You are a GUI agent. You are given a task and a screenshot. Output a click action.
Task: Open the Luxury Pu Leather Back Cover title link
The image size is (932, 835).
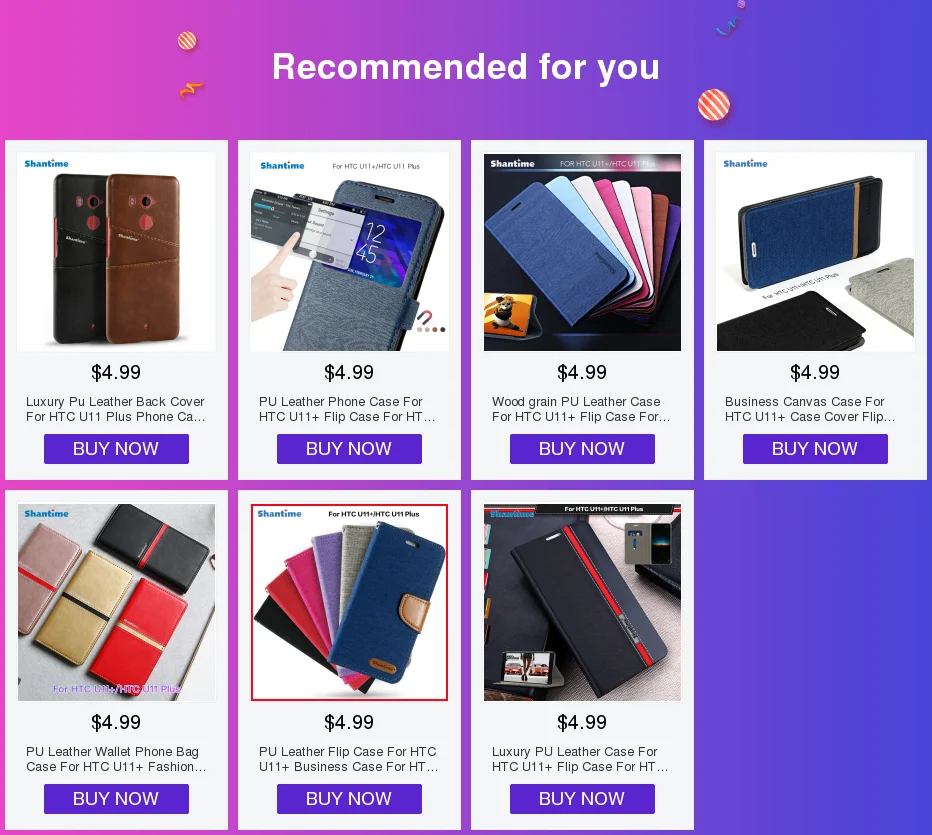[116, 409]
